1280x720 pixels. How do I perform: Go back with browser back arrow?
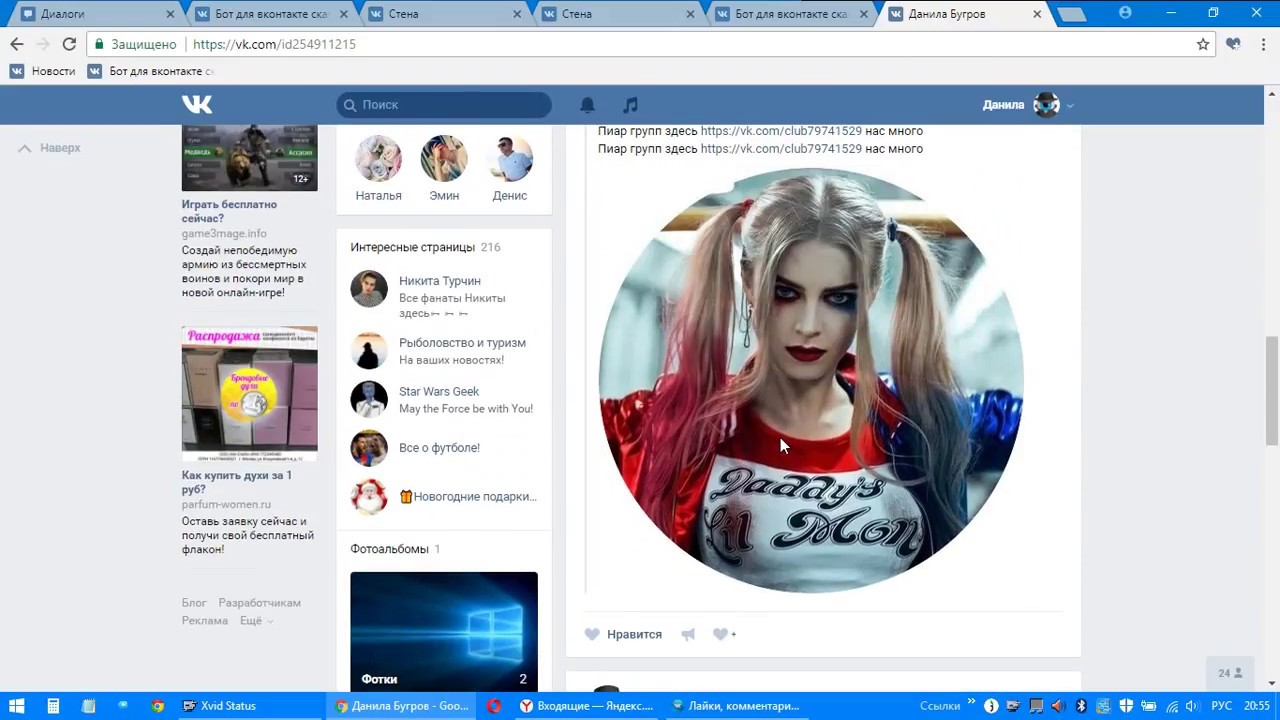pyautogui.click(x=16, y=44)
